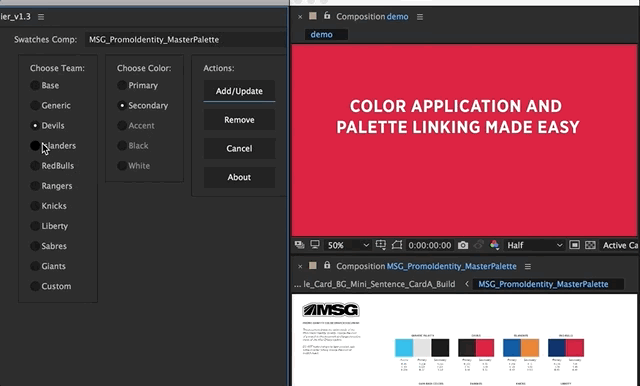Click the COLOR APPLICATION headline in viewer

(458, 117)
